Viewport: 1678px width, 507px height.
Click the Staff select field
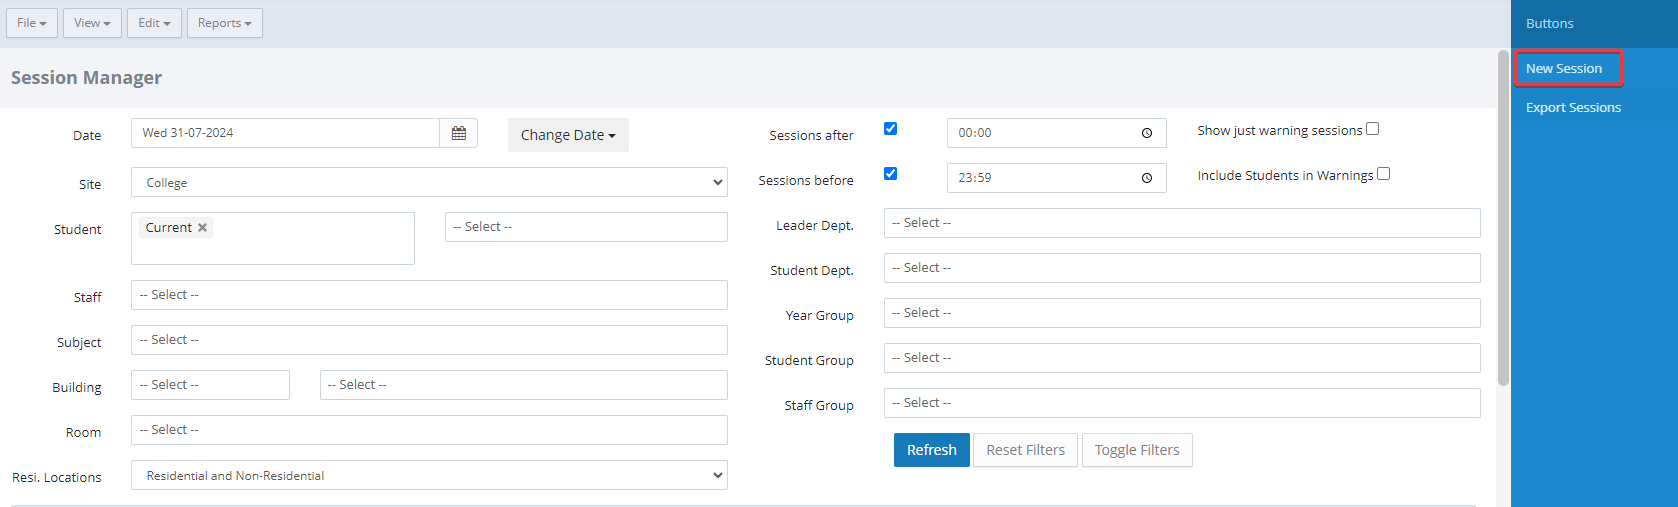tap(429, 295)
